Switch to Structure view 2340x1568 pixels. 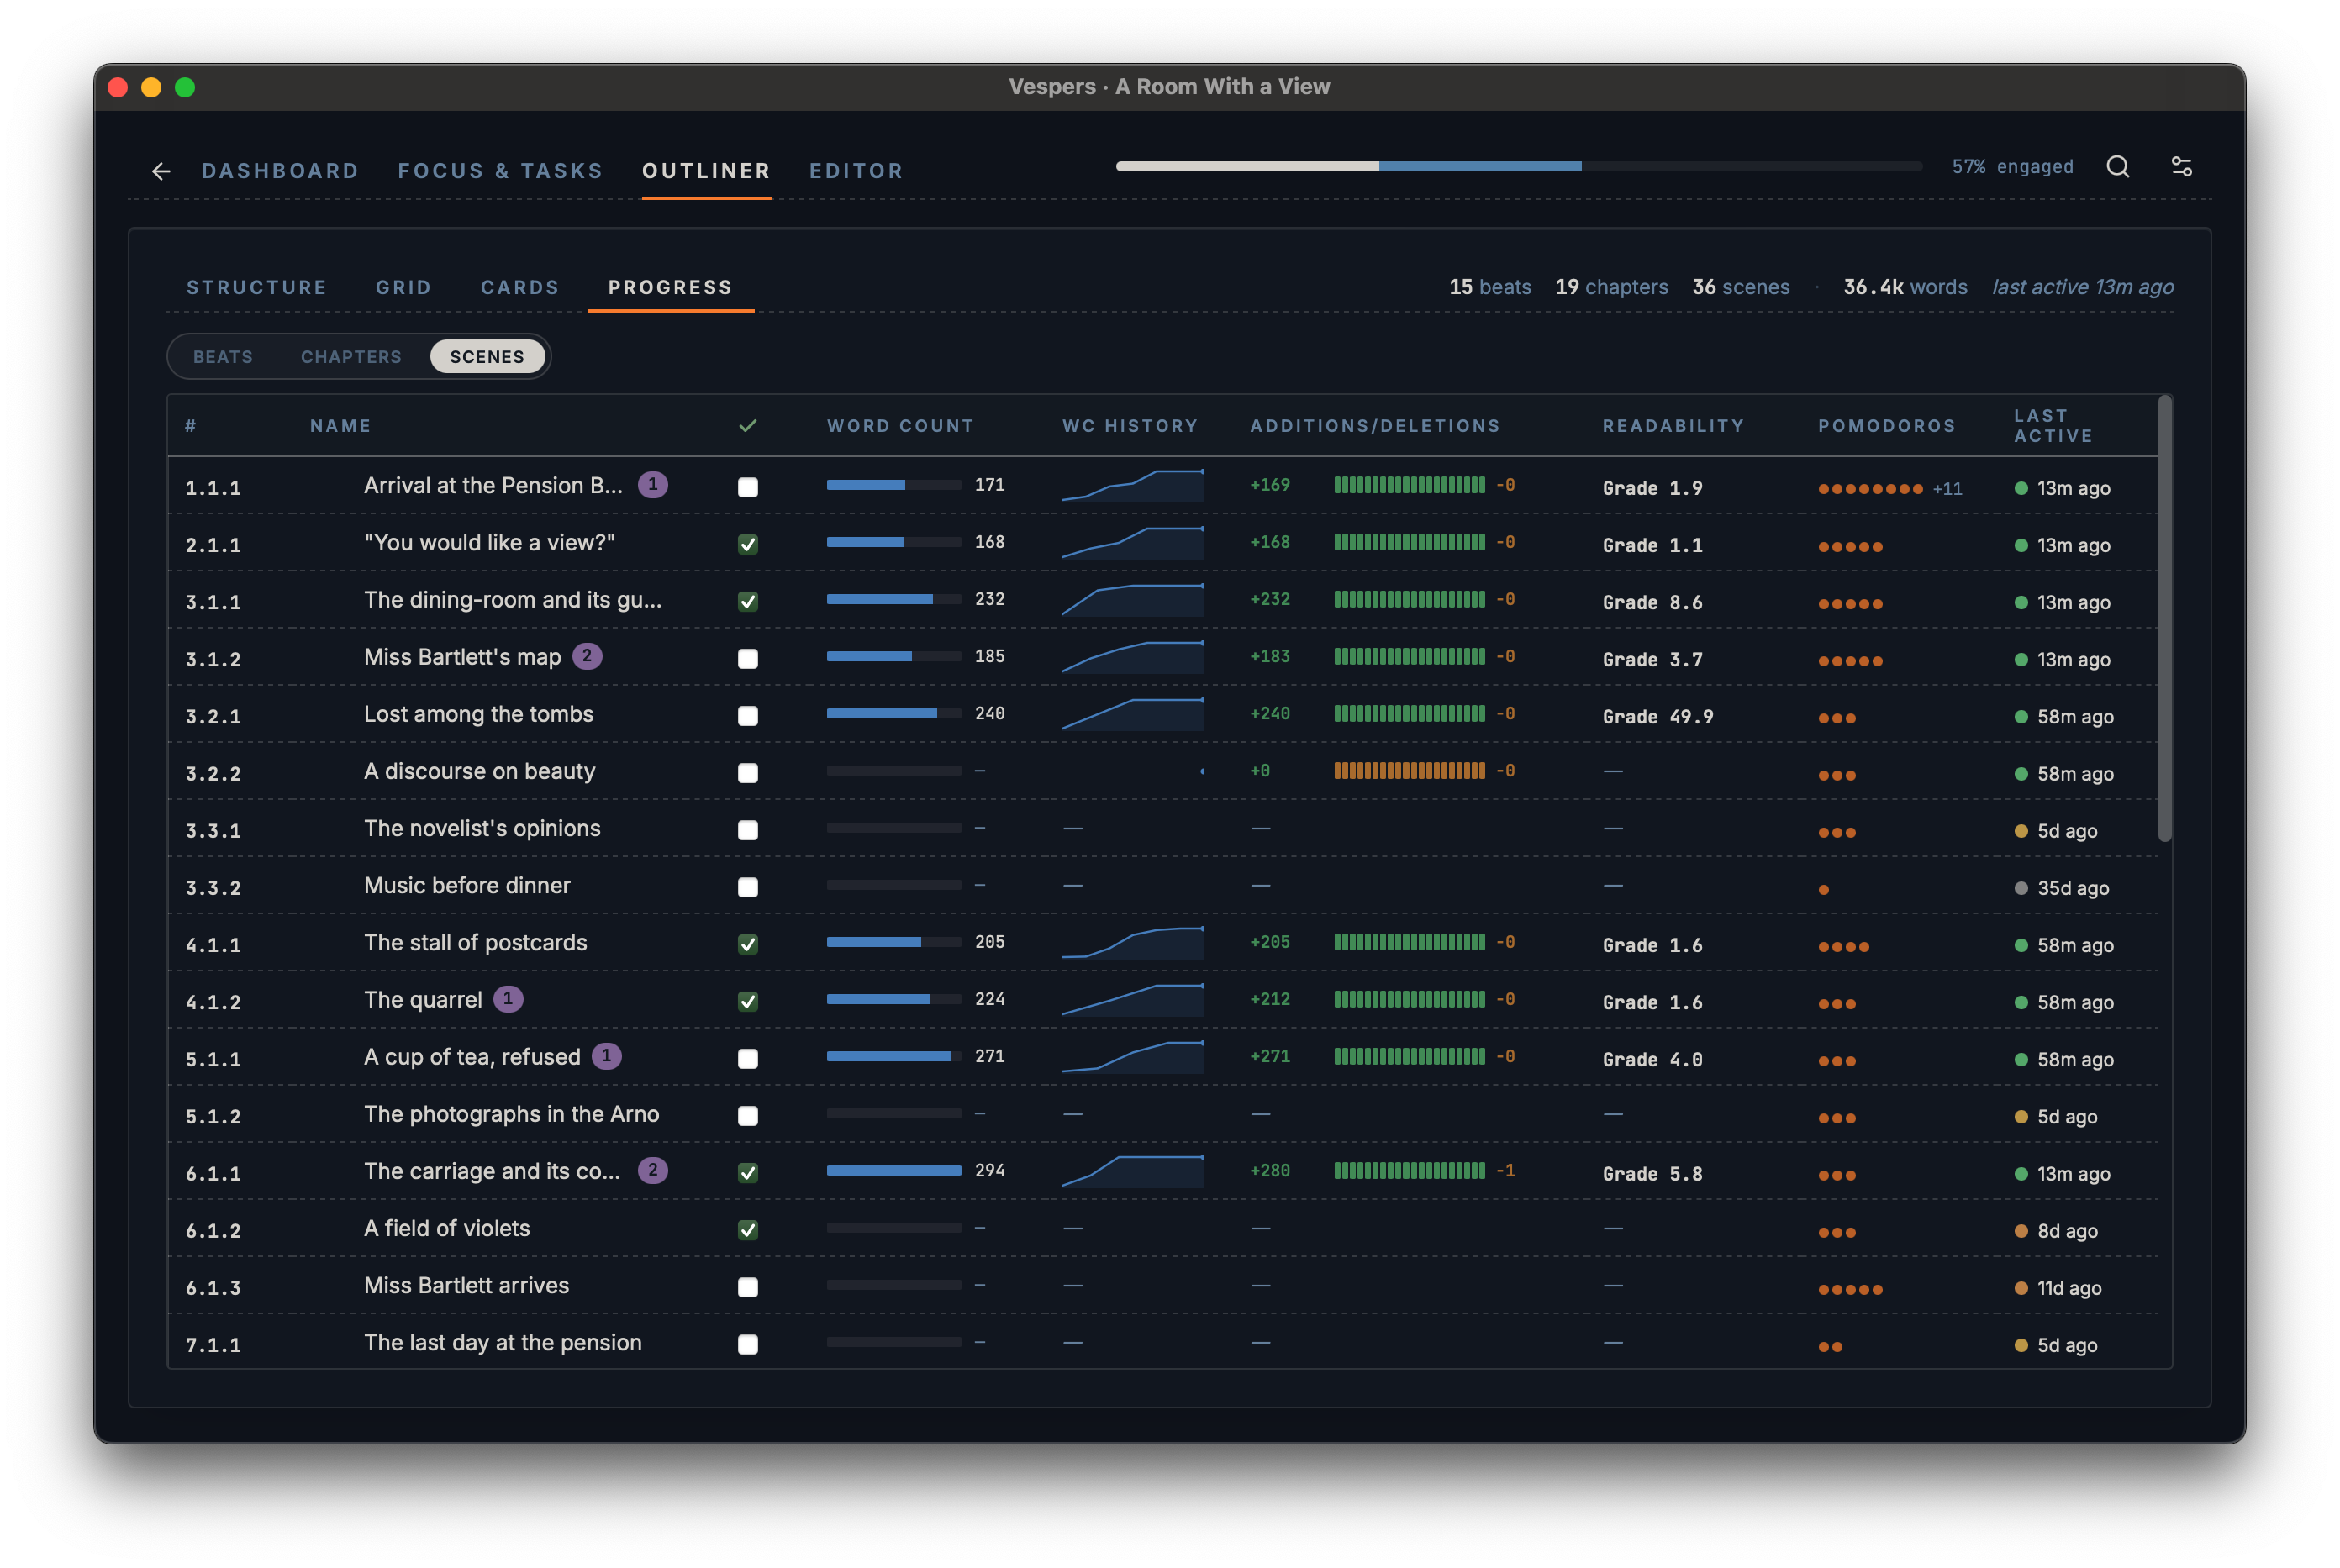click(257, 288)
